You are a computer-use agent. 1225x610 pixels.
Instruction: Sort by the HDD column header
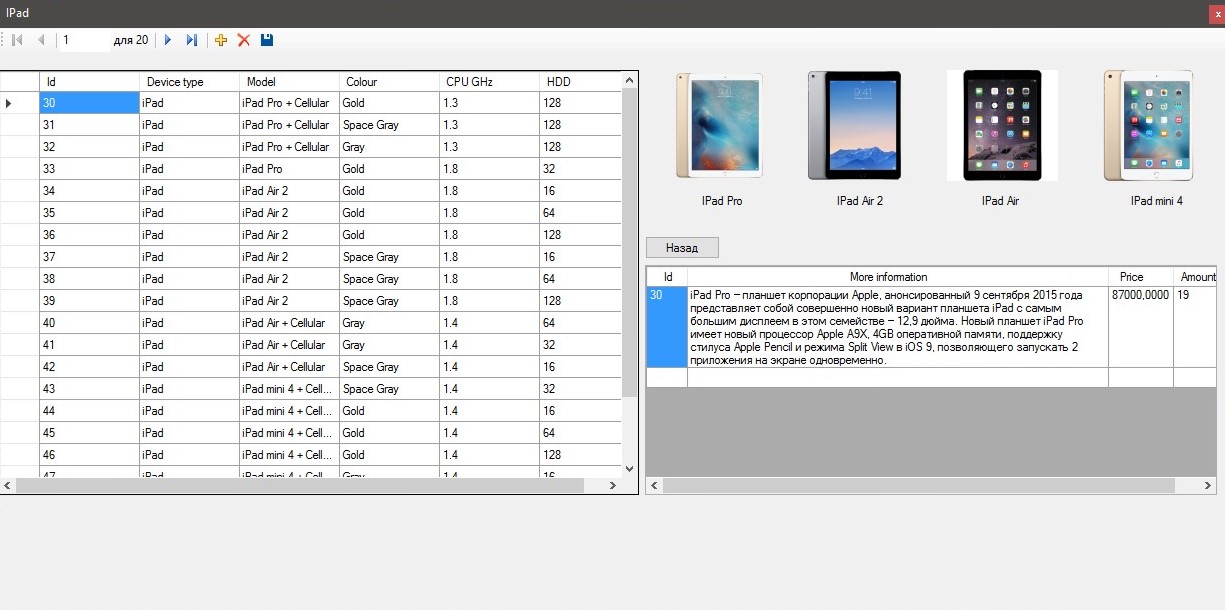[x=580, y=82]
